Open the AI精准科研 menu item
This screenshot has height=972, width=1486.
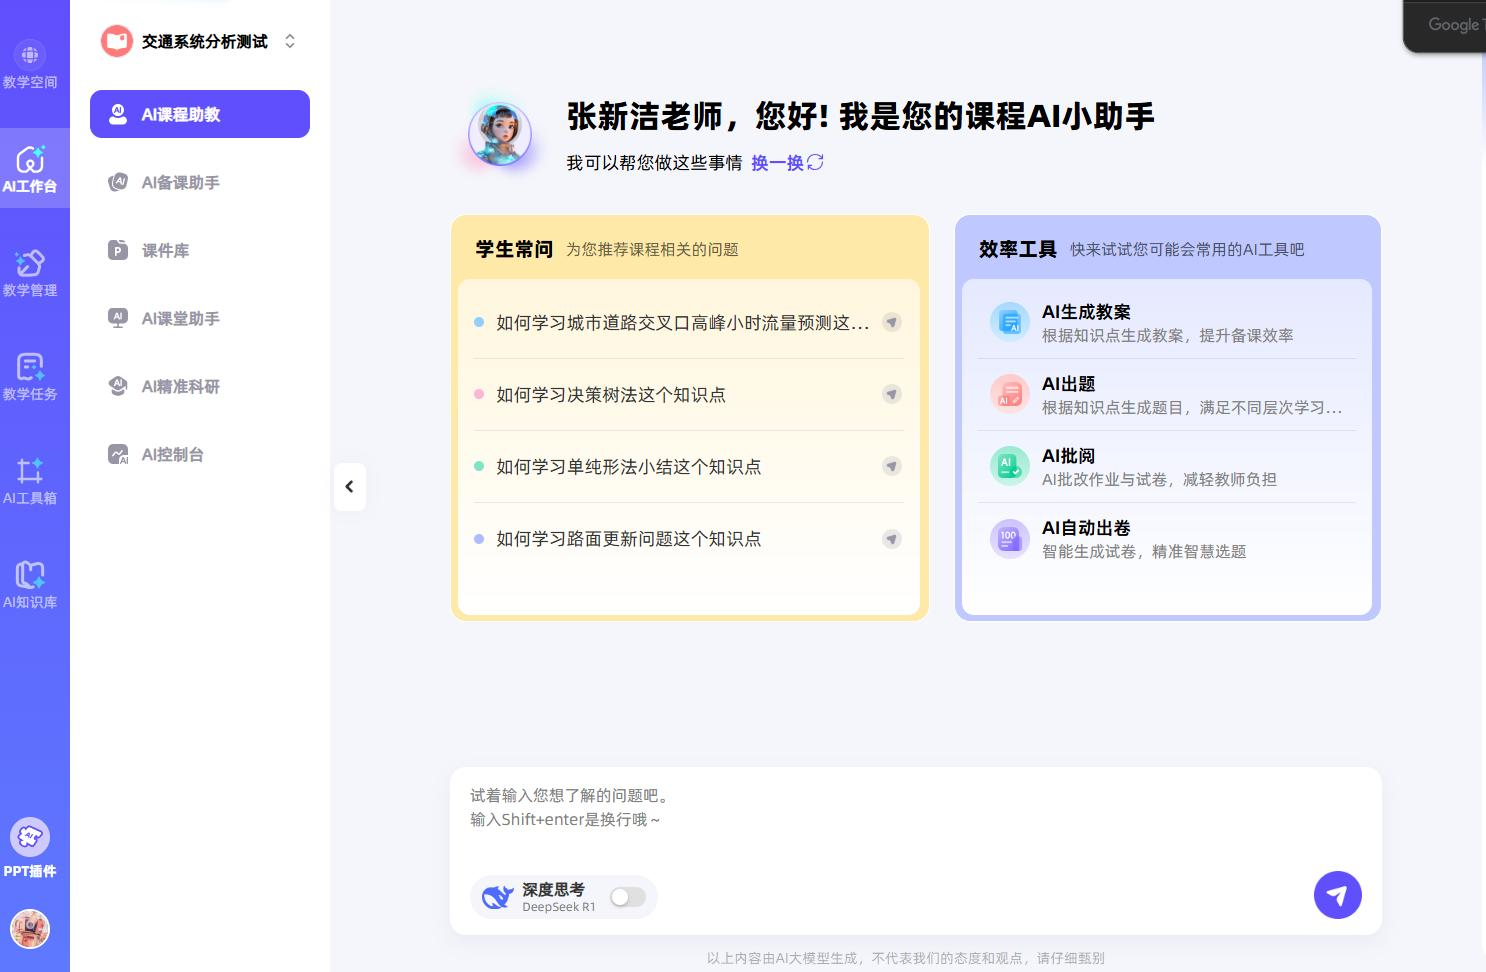click(x=180, y=386)
